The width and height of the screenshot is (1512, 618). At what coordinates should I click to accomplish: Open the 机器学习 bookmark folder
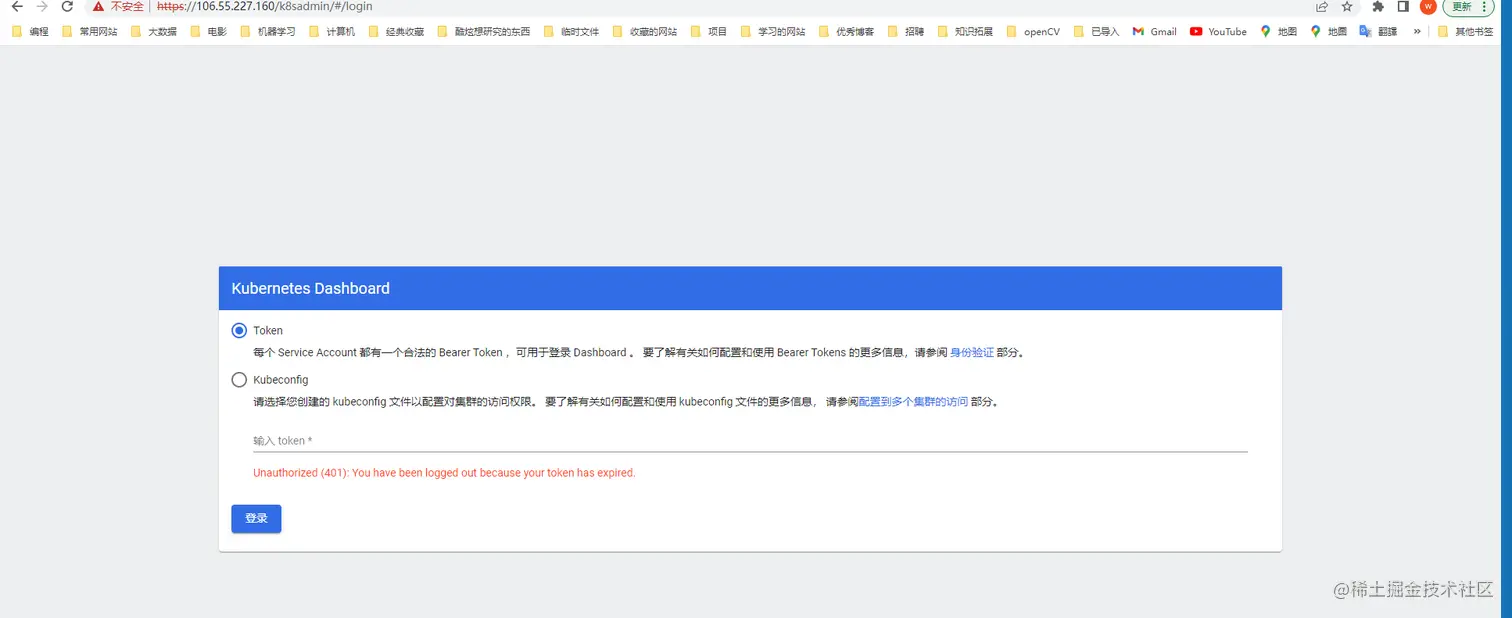click(x=268, y=31)
